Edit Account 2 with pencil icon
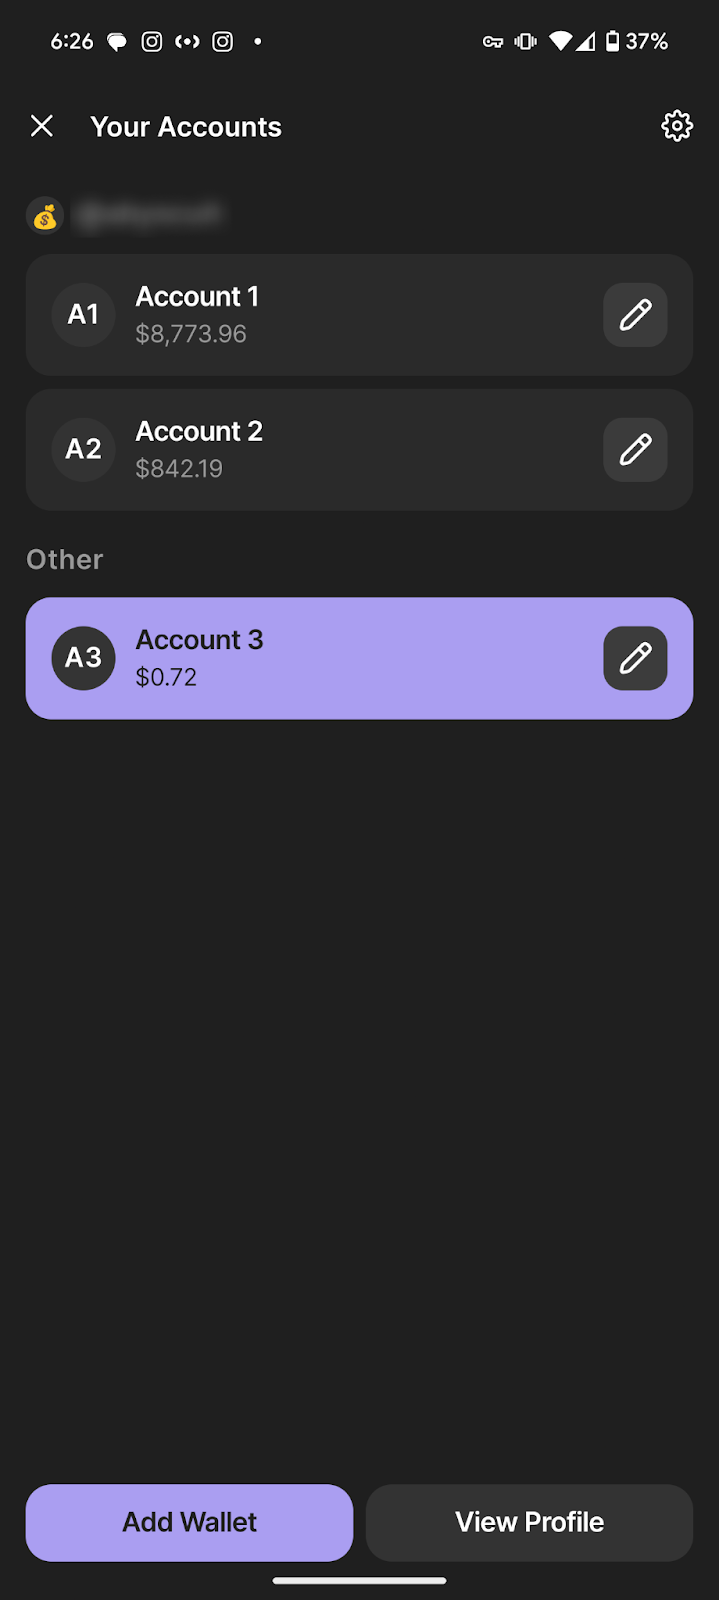This screenshot has height=1600, width=719. click(635, 450)
